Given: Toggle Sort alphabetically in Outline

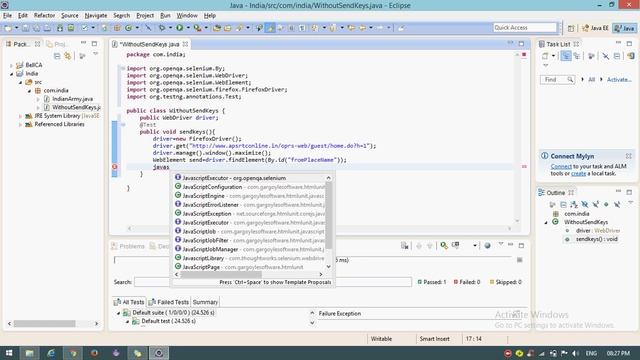Looking at the screenshot, I should click(x=574, y=204).
